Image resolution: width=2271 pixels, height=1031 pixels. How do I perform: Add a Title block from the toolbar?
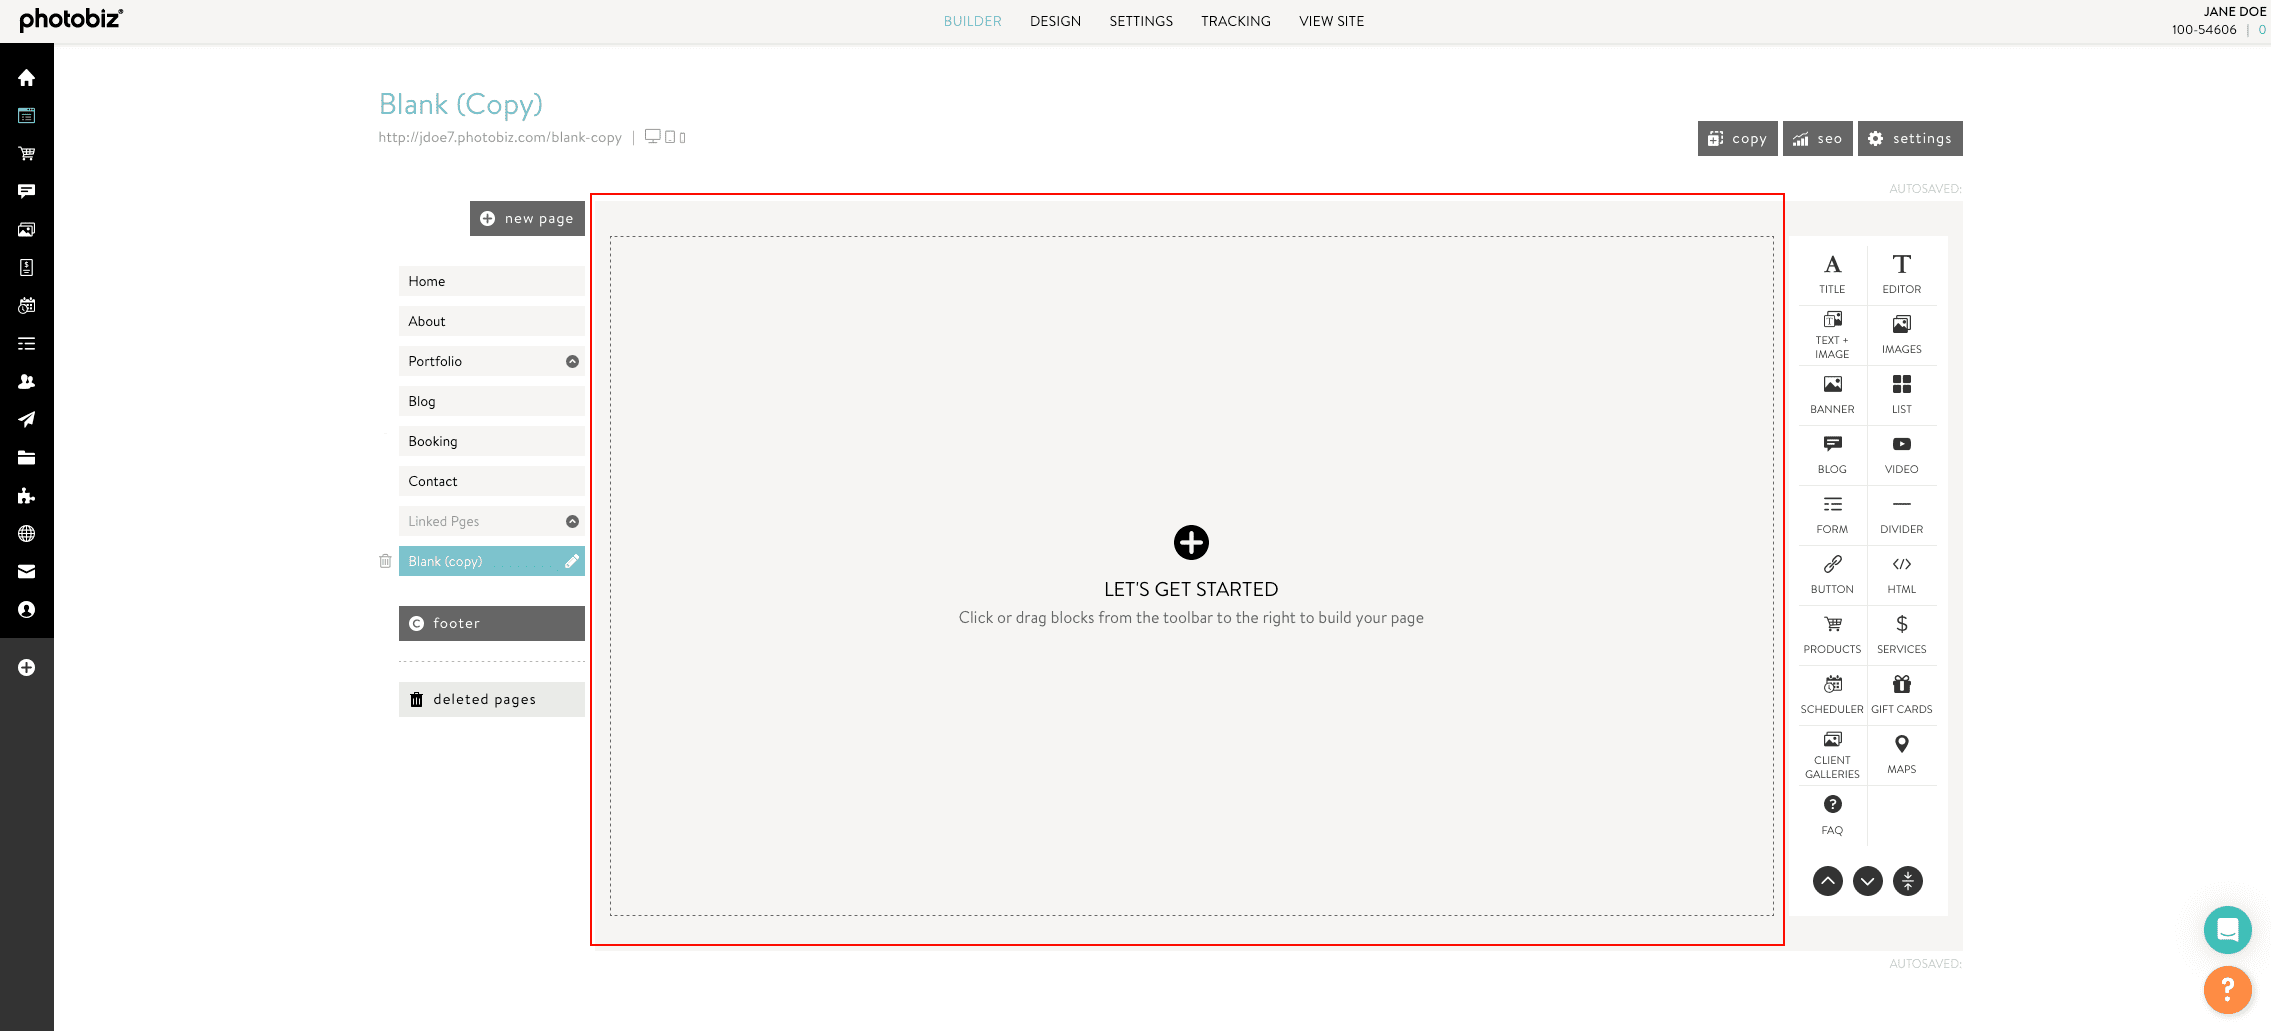pos(1831,271)
